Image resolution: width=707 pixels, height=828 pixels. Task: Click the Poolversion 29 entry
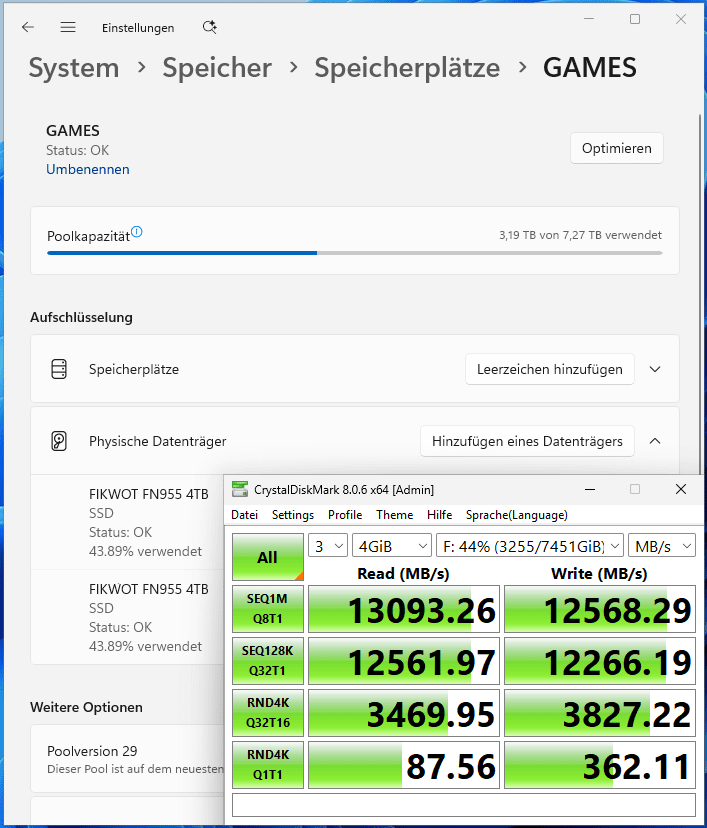click(127, 759)
